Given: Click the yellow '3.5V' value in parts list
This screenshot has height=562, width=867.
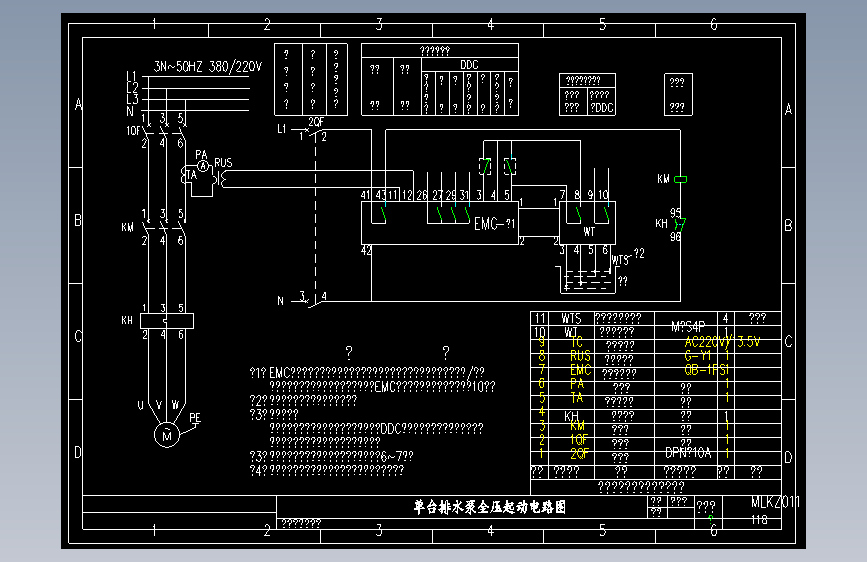Looking at the screenshot, I should (x=749, y=342).
